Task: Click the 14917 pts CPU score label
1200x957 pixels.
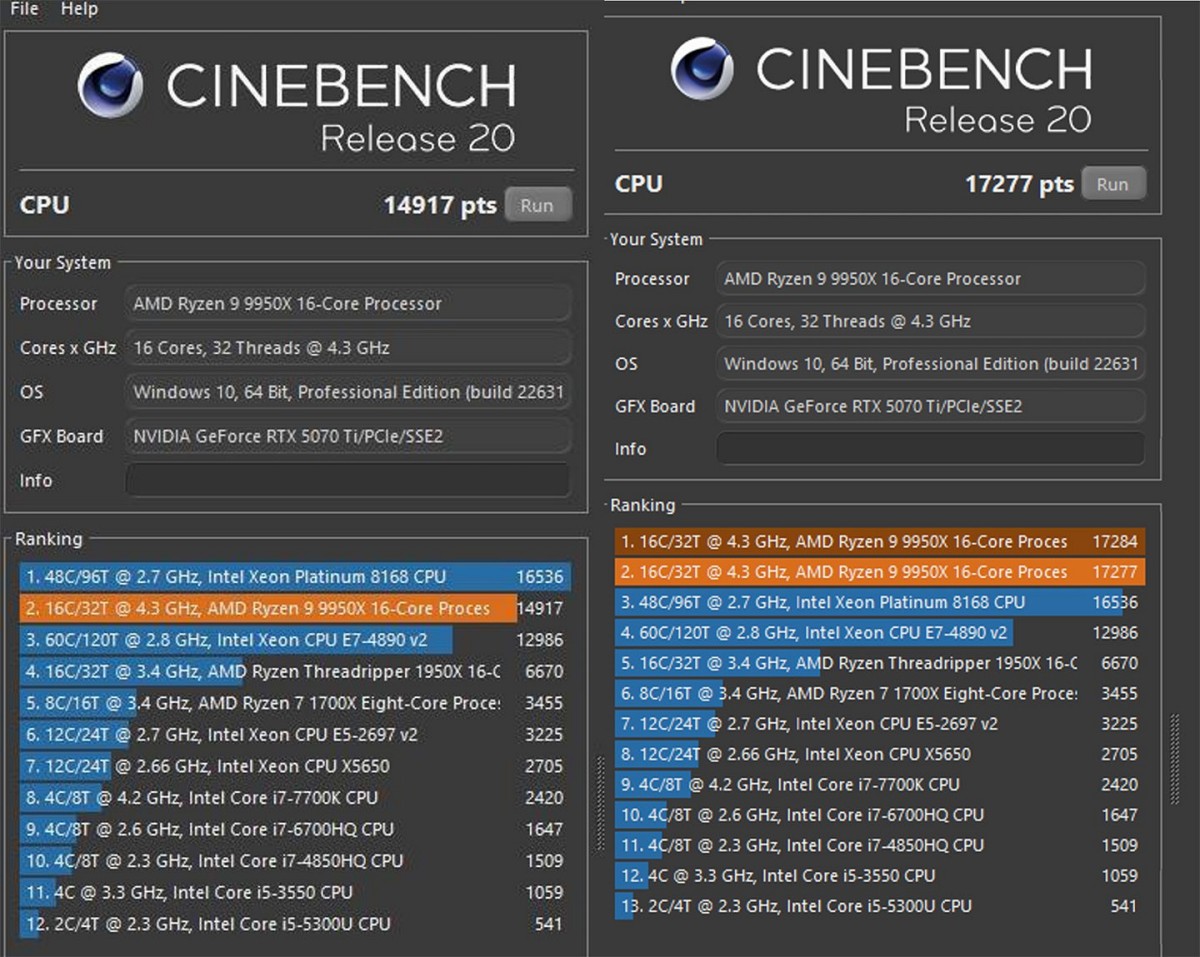Action: (440, 204)
